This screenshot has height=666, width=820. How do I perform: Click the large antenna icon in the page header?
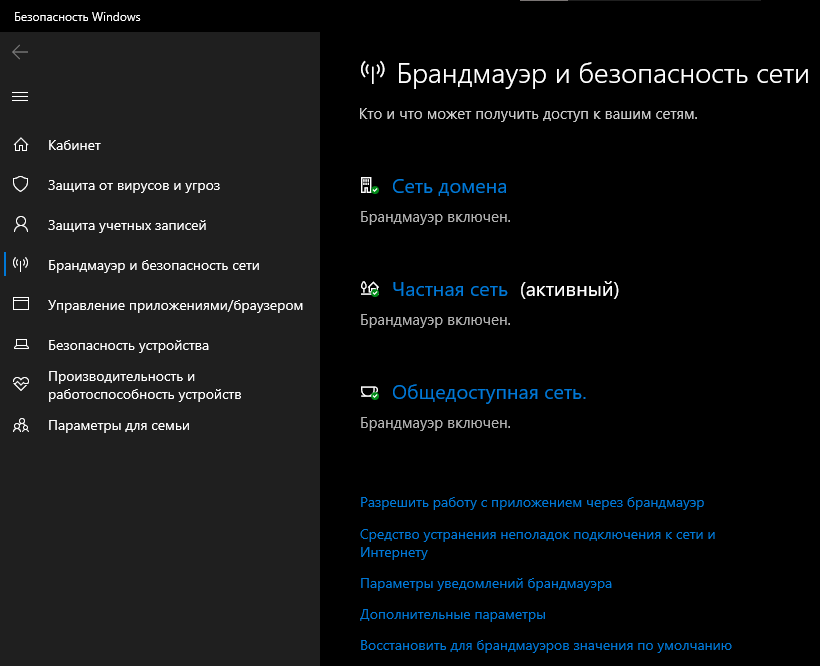pyautogui.click(x=373, y=73)
